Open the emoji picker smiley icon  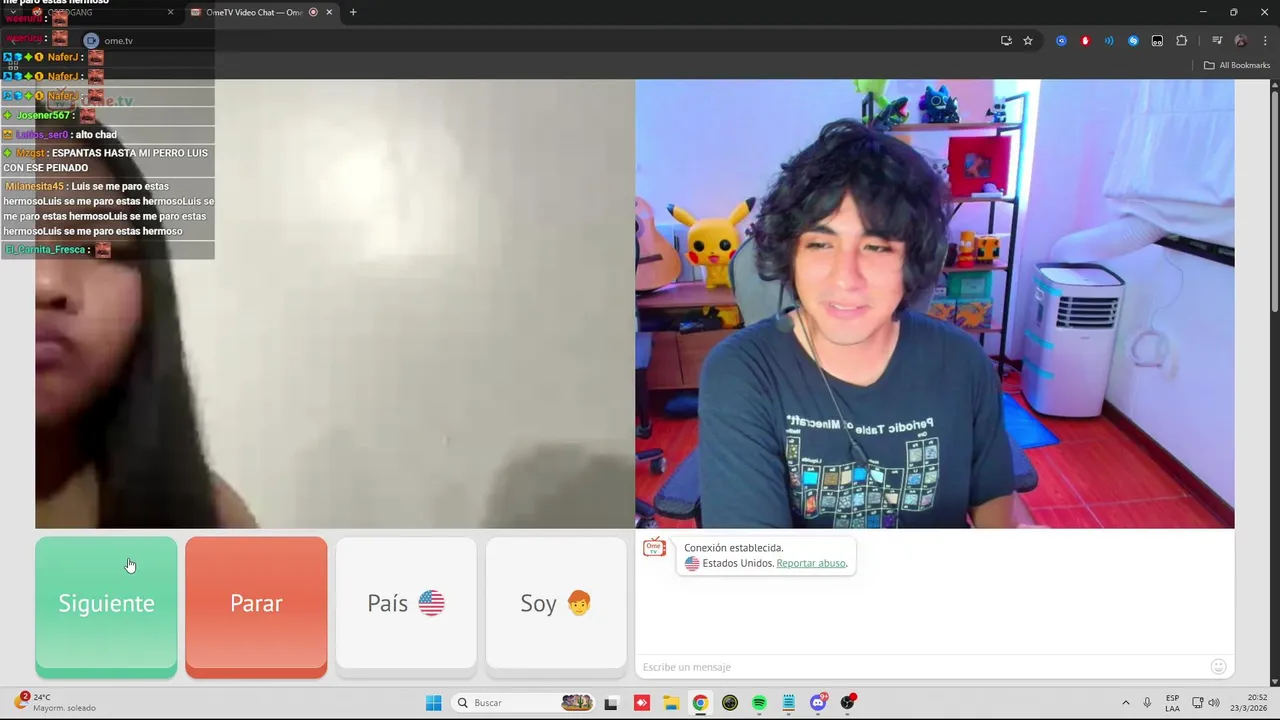pos(1218,667)
